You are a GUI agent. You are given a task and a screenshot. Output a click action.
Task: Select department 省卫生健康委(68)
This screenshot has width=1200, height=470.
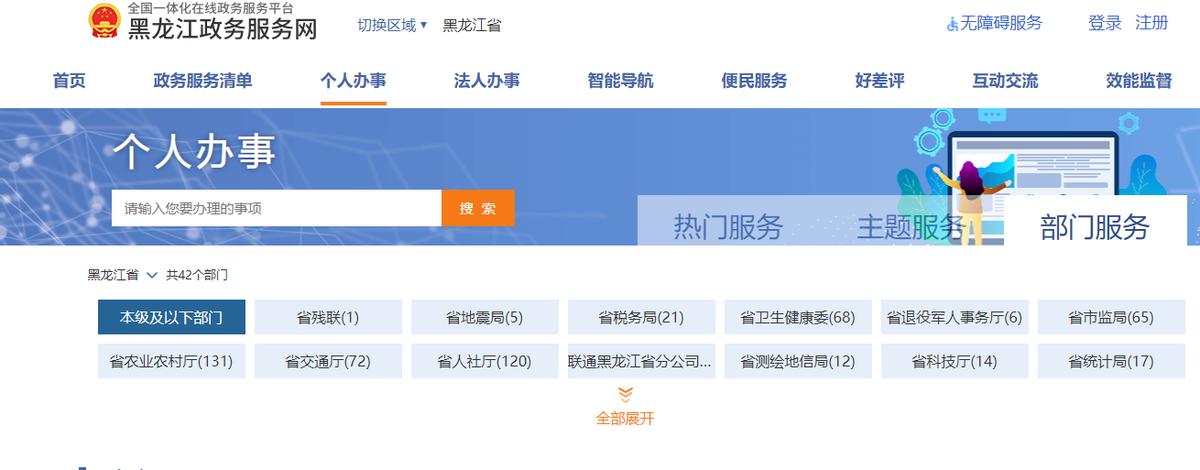pyautogui.click(x=798, y=317)
